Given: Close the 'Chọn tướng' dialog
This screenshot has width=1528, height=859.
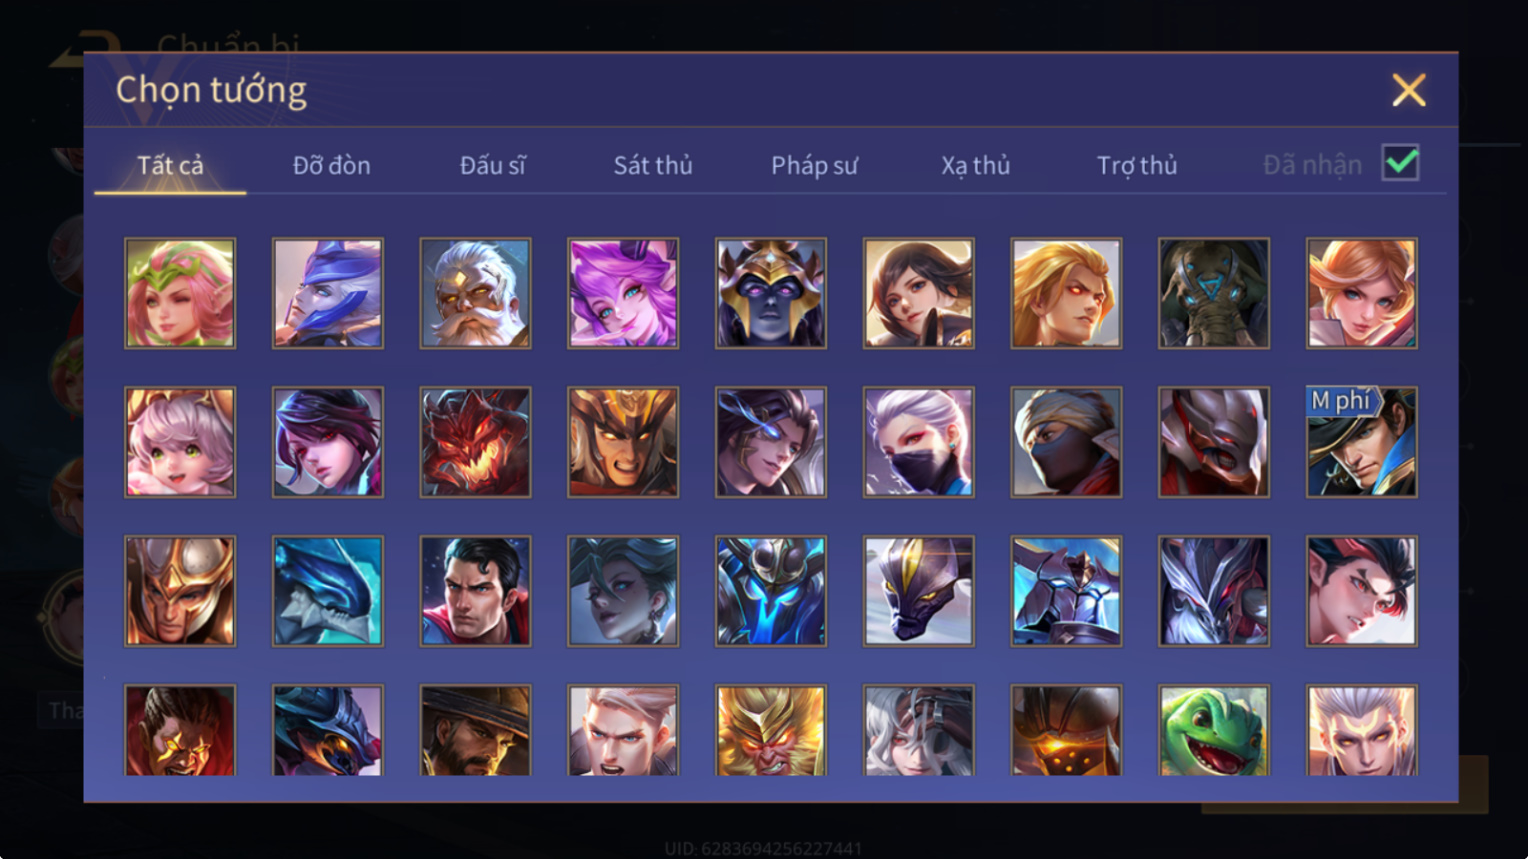Looking at the screenshot, I should (1408, 90).
